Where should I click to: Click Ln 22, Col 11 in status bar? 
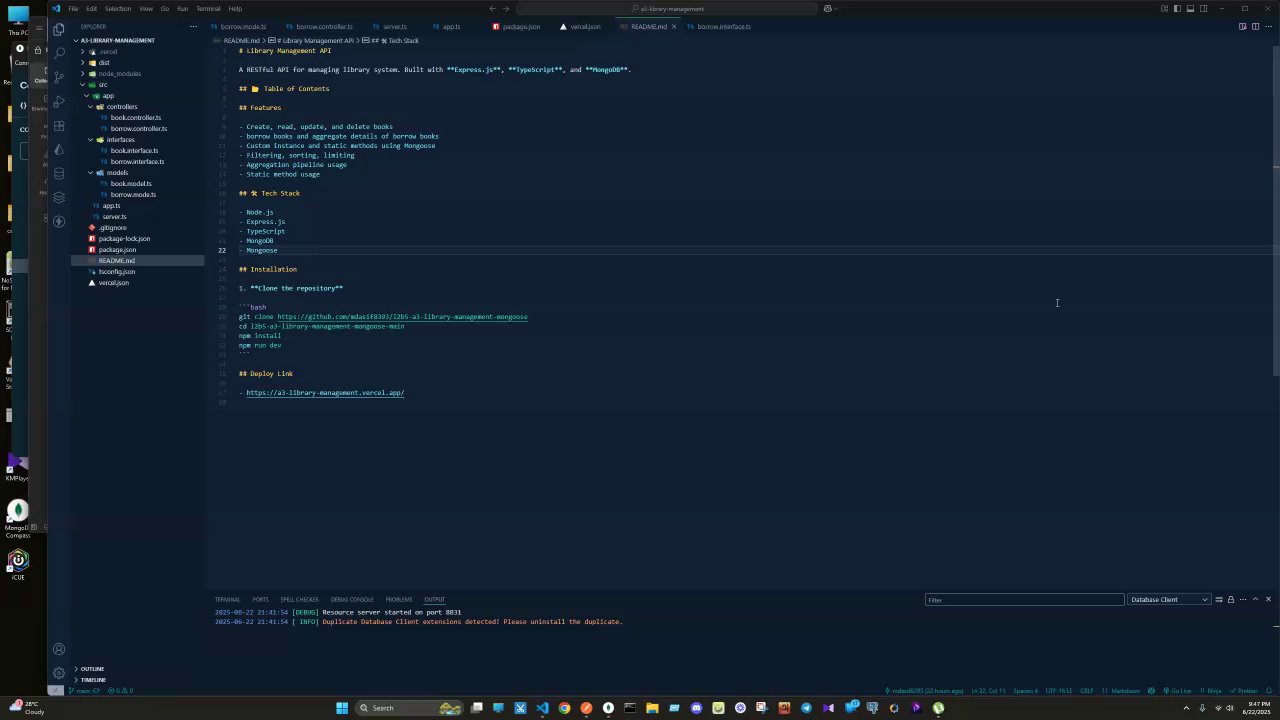[x=988, y=691]
